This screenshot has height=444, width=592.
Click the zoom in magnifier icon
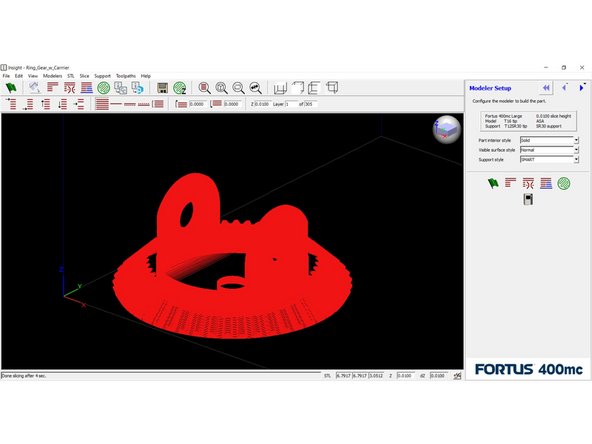pos(221,88)
